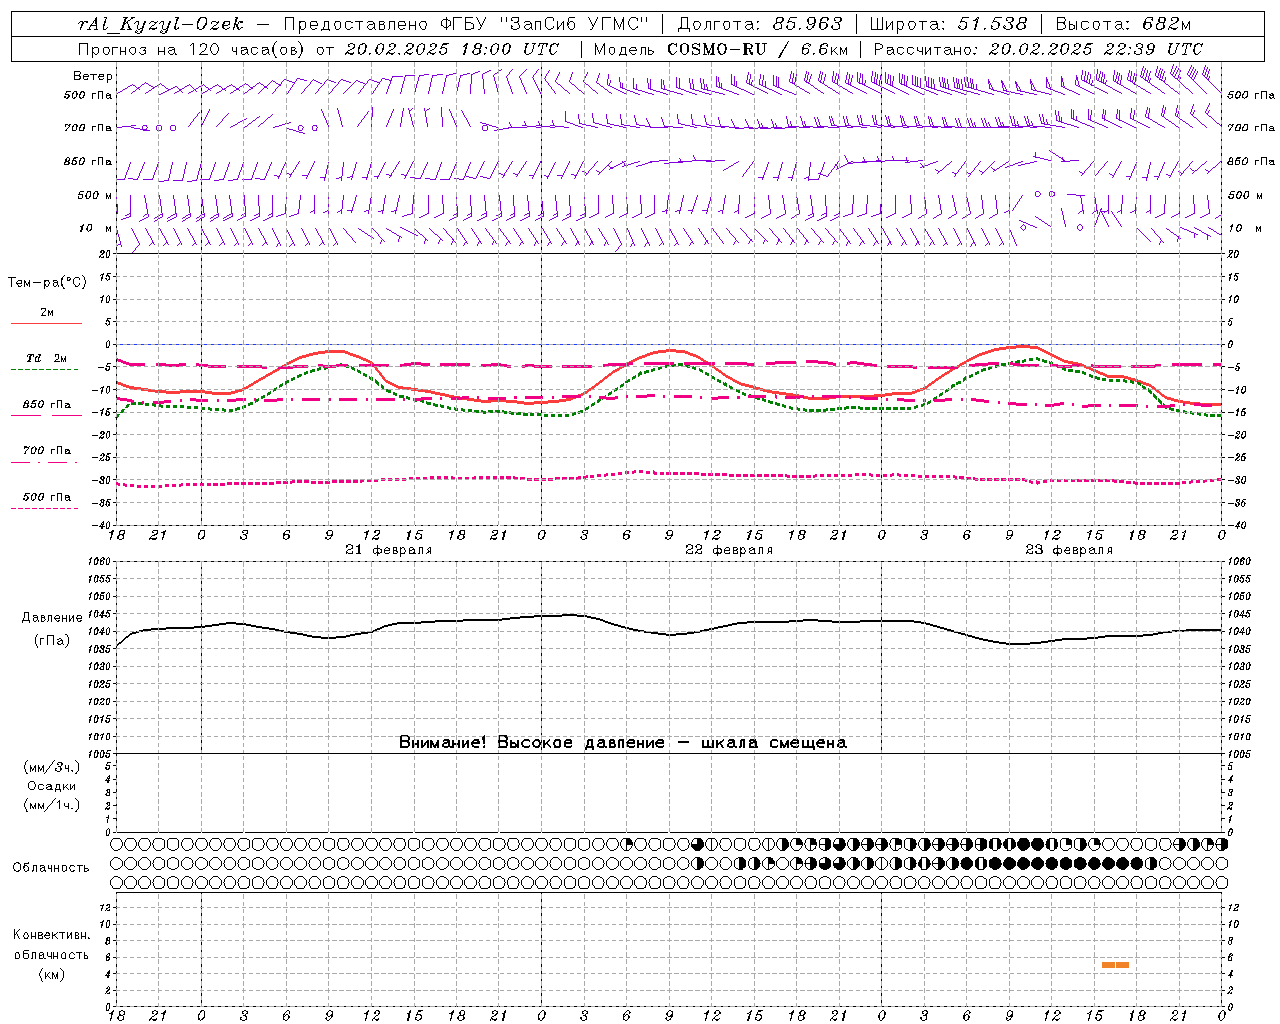Click the (мм/3ч.) precipitation unit label
Screen dimensions: 1280x1024
pos(52,767)
